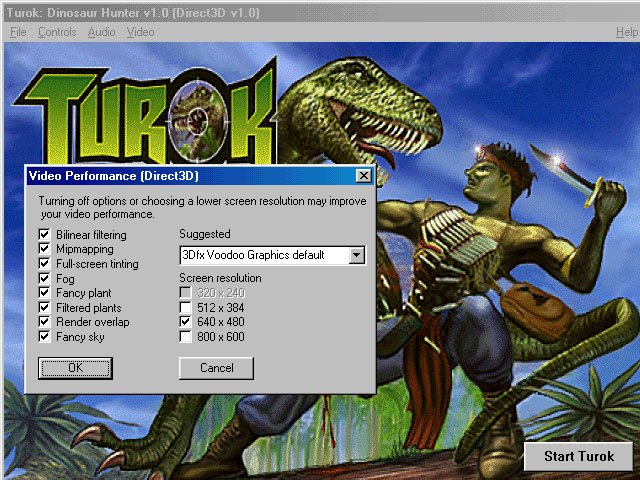Expand the Suggested dropdown arrow

click(357, 255)
